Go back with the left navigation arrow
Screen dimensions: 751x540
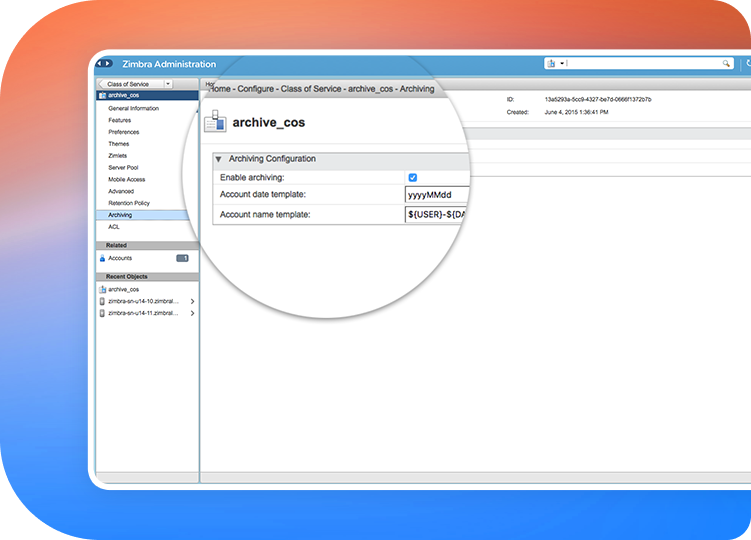click(x=101, y=64)
